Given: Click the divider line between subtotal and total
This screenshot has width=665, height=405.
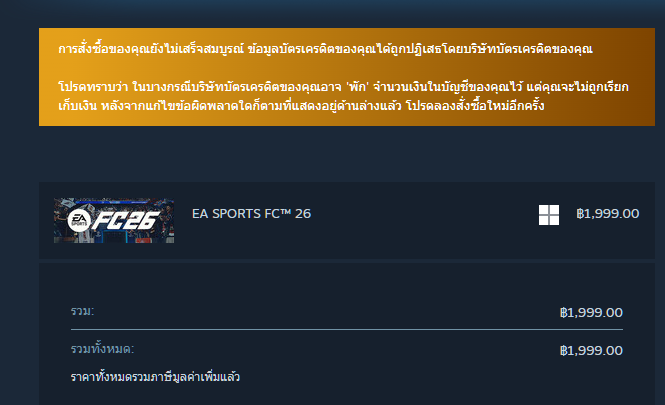Looking at the screenshot, I should 347,329.
